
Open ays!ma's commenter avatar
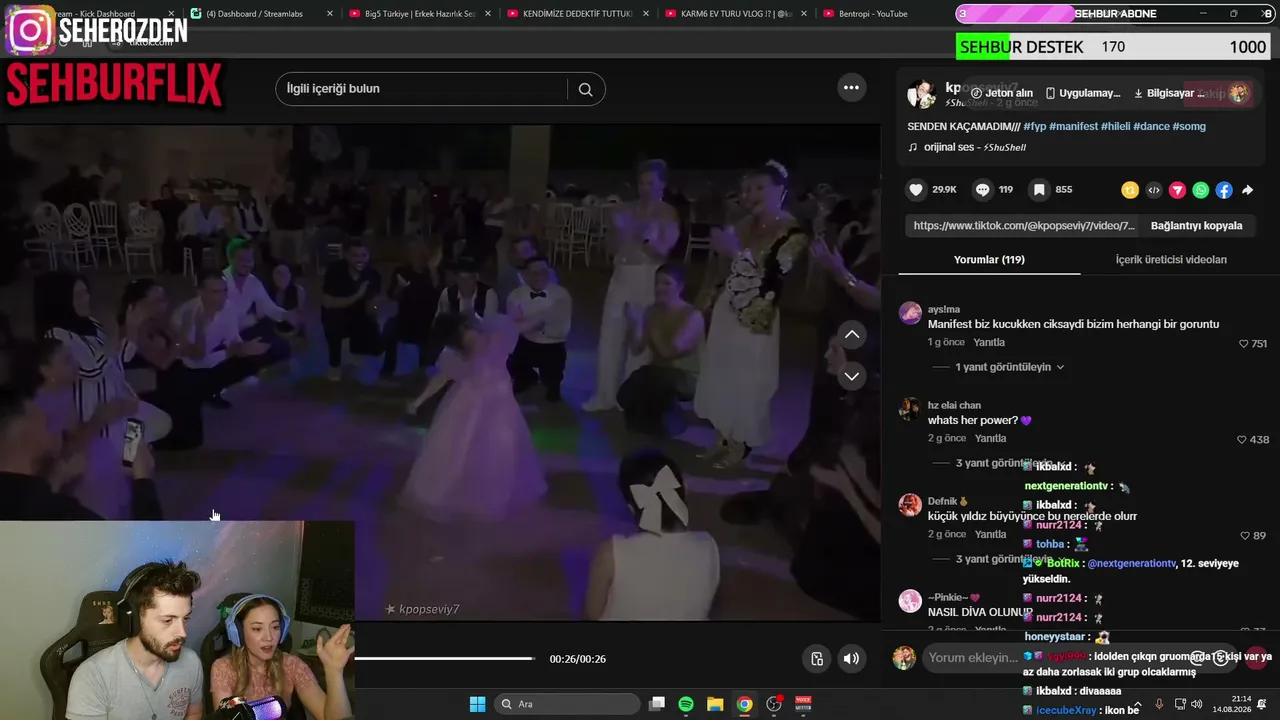pos(910,313)
